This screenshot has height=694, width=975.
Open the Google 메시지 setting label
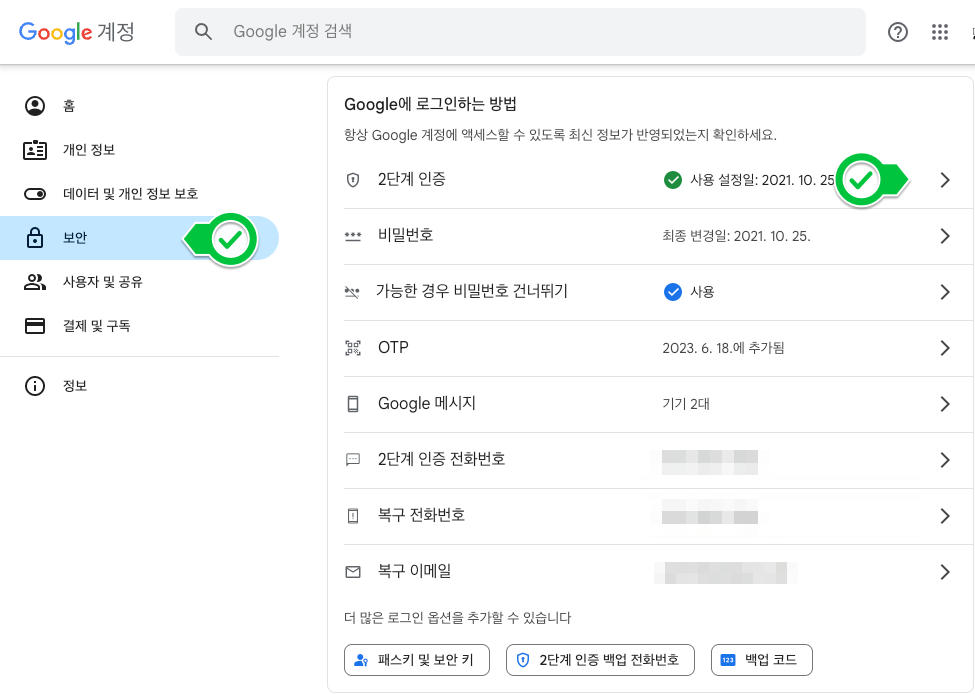coord(427,404)
